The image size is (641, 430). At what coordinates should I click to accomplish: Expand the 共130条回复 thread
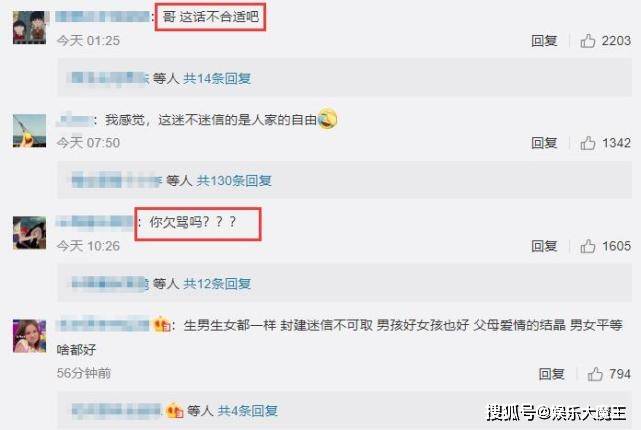coord(234,180)
